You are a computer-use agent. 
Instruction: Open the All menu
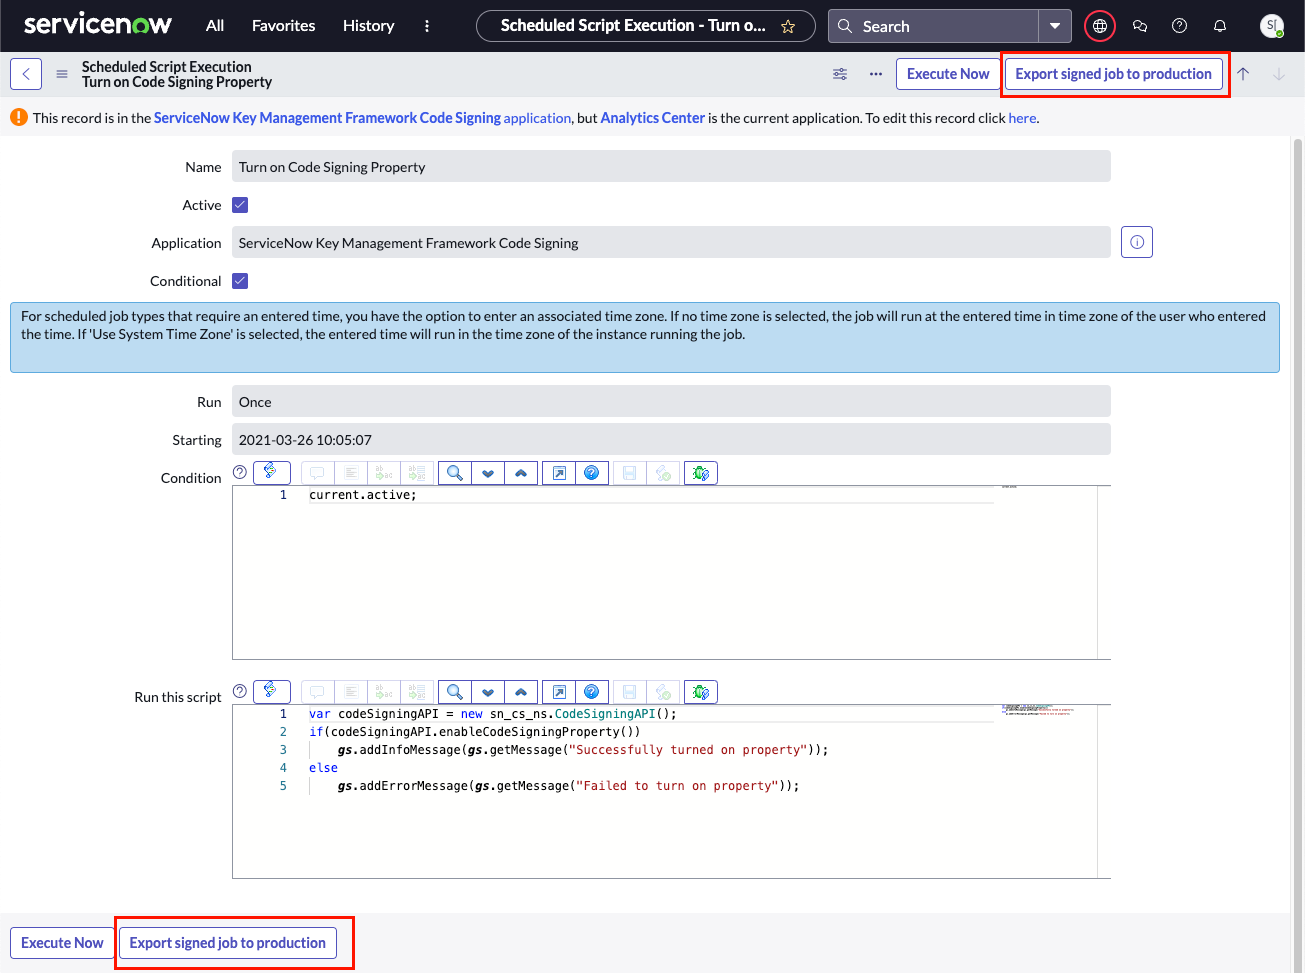click(215, 26)
